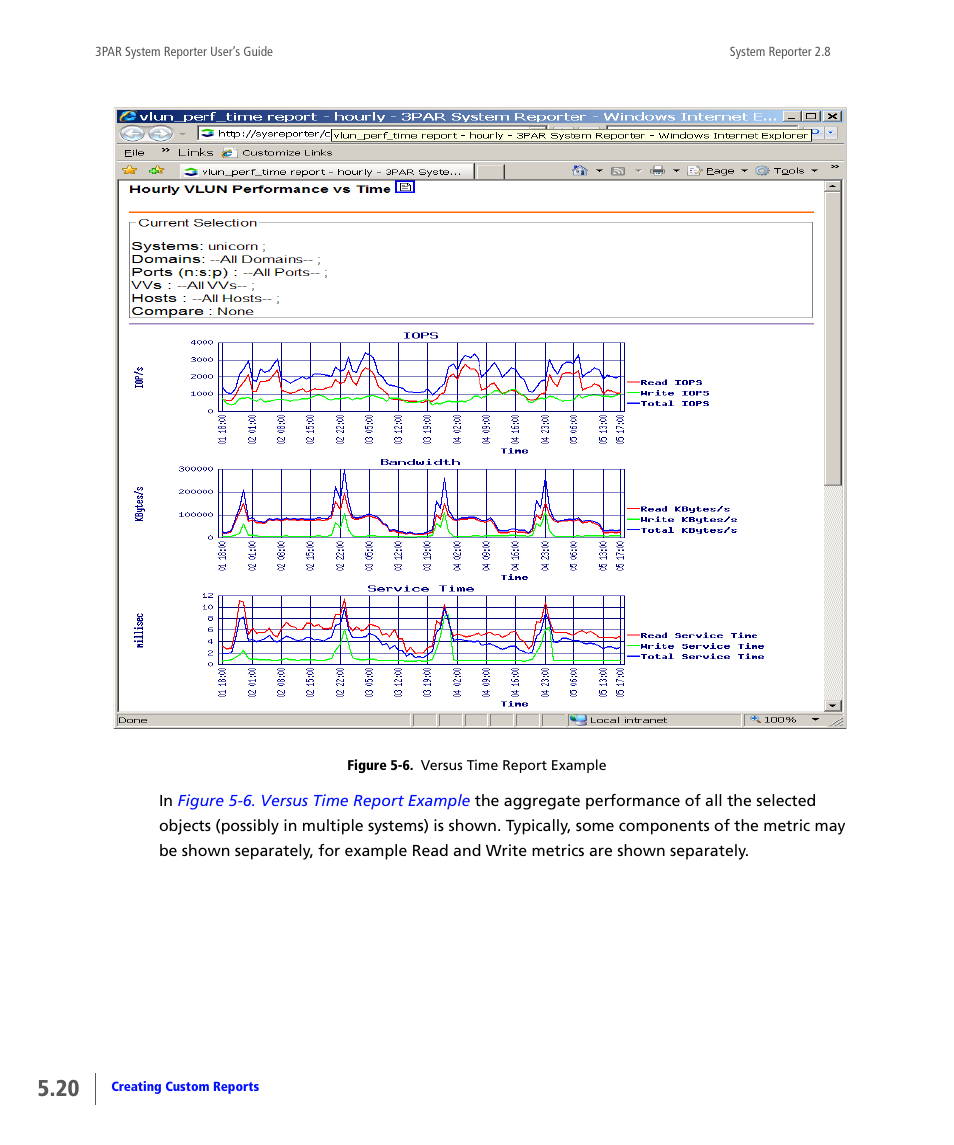Click the Add to Favorites star icon
This screenshot has height=1145, width=954.
156,170
